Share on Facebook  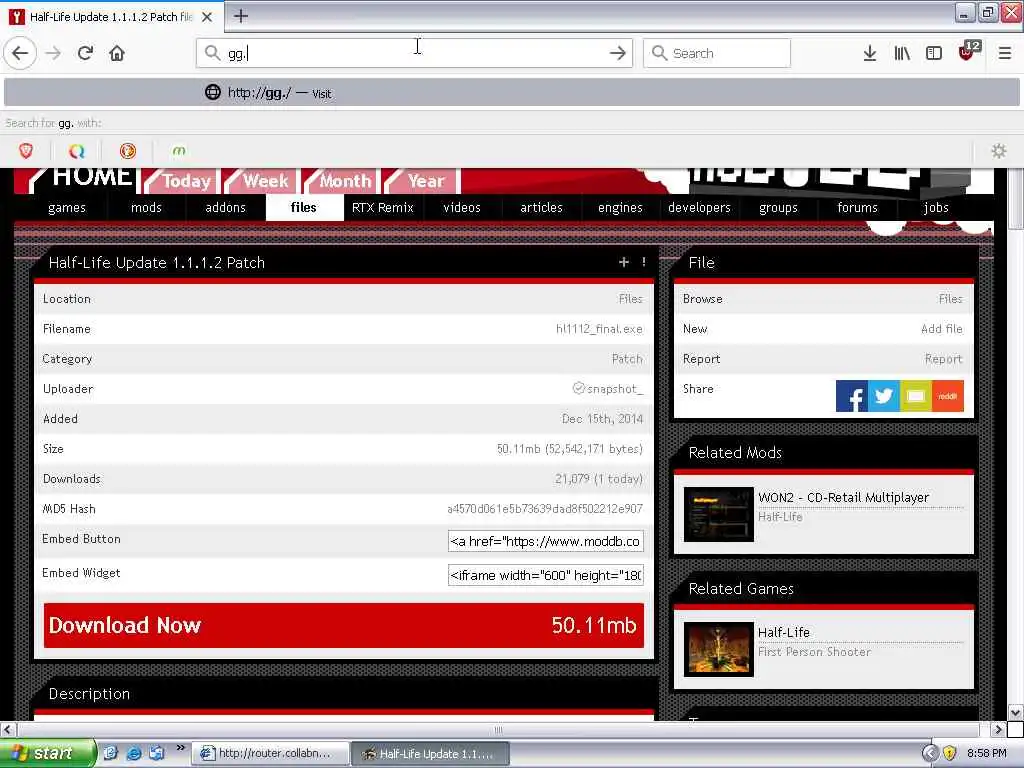click(x=852, y=396)
